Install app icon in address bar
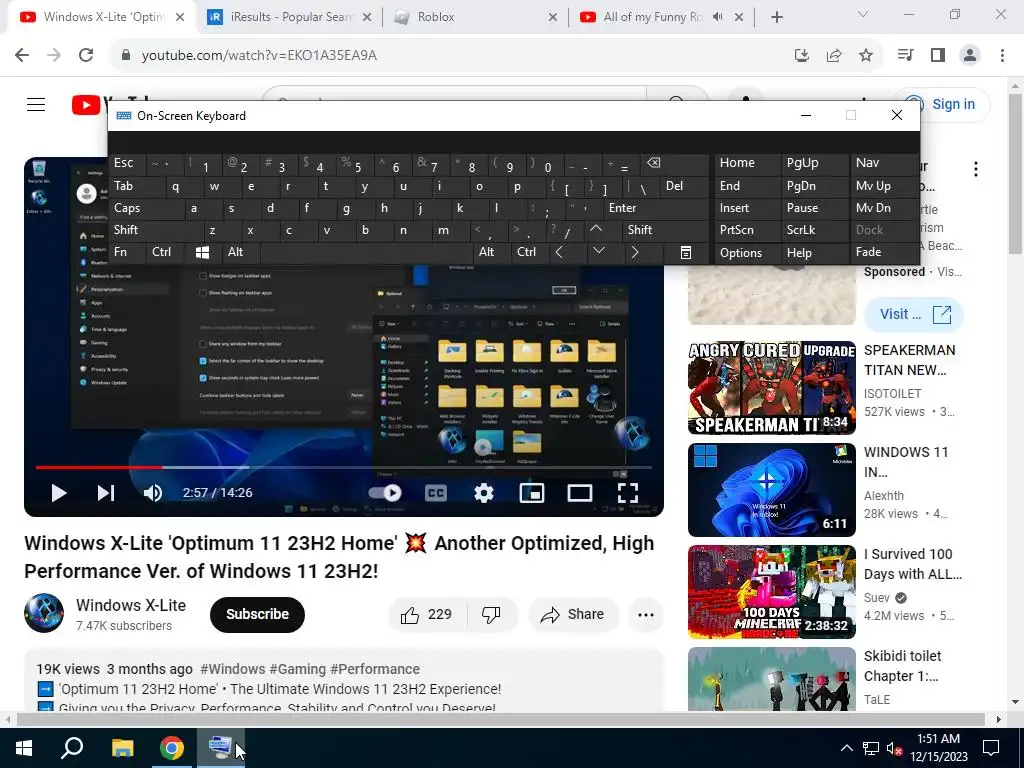 click(802, 56)
